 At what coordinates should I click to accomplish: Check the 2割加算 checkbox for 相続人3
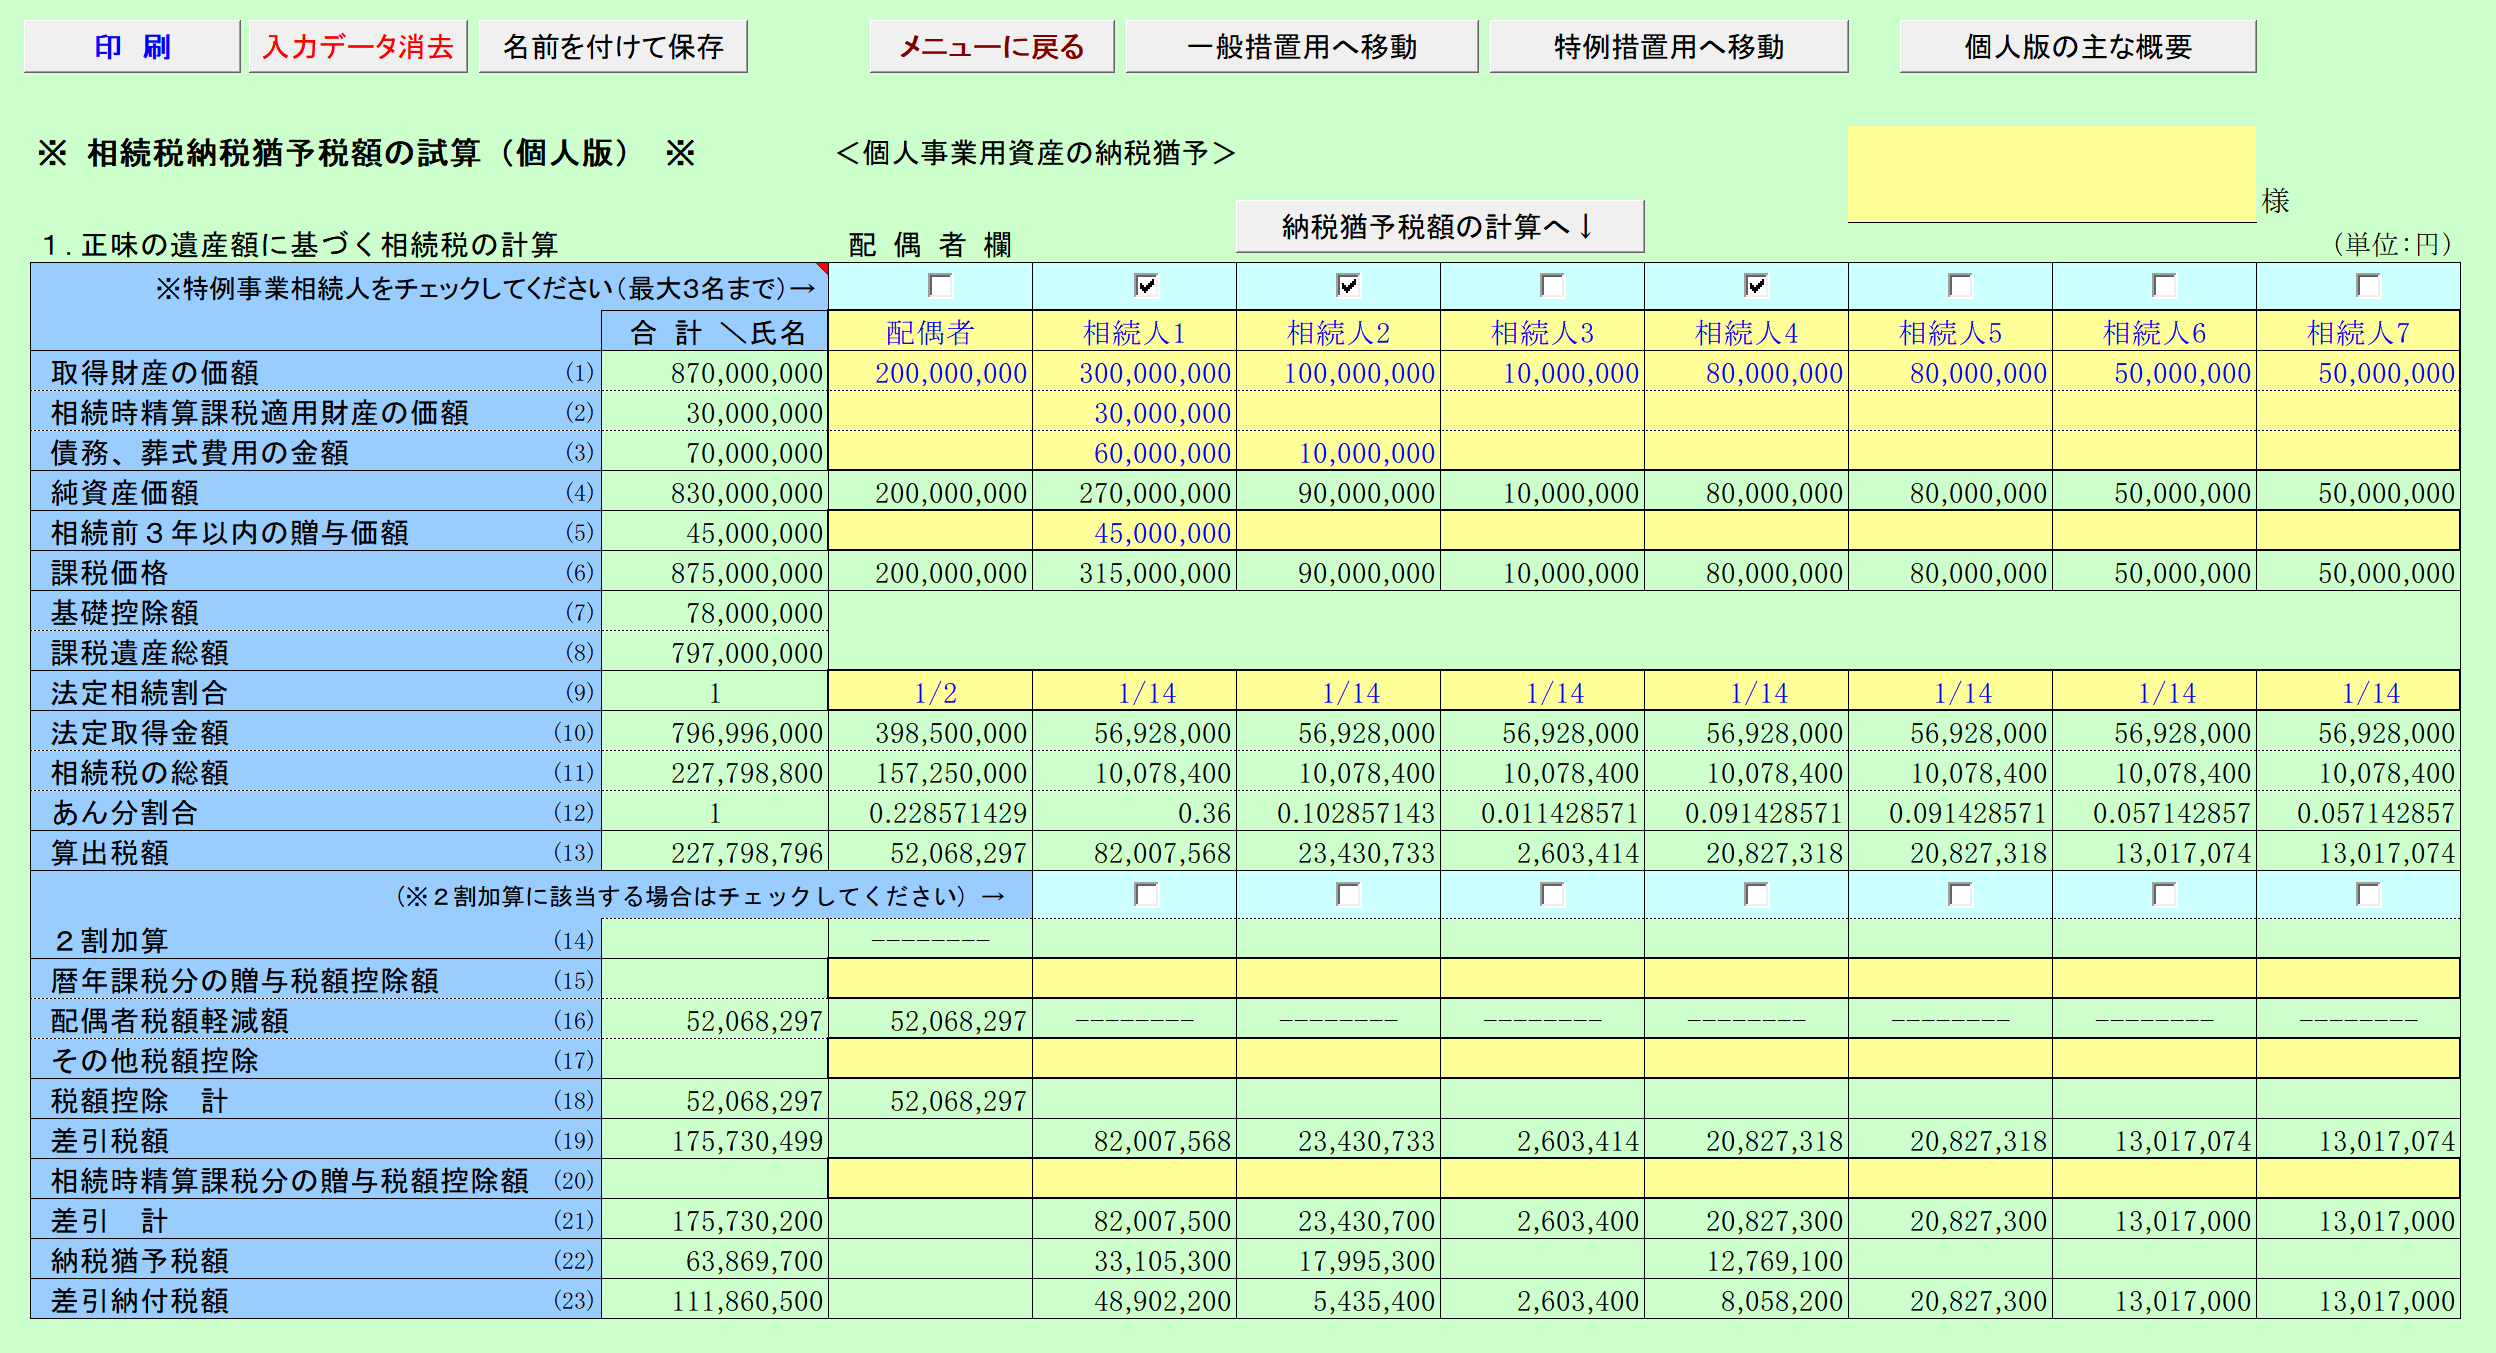pos(1553,894)
